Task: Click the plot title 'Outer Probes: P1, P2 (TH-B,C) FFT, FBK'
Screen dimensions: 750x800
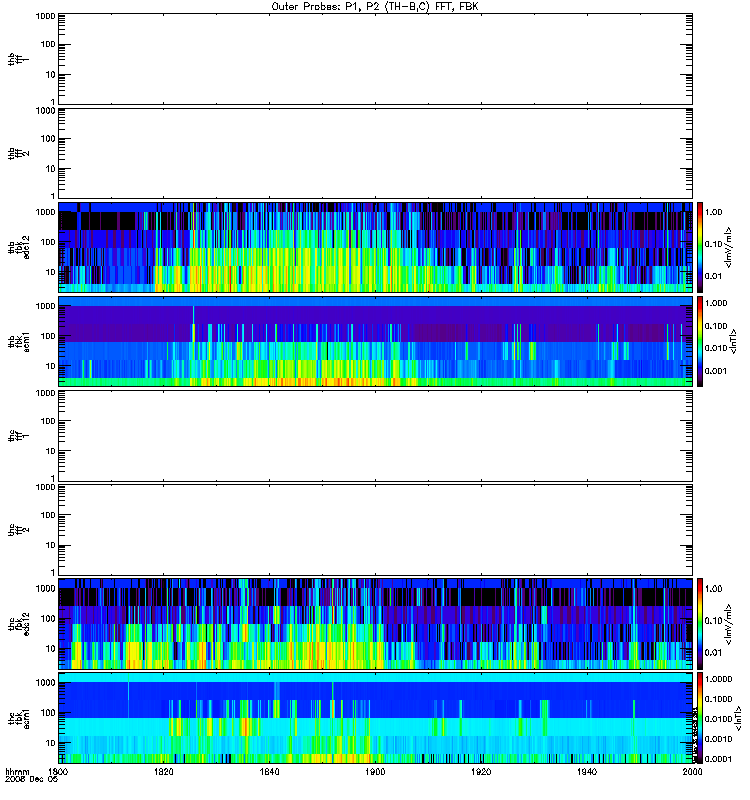Action: click(375, 7)
